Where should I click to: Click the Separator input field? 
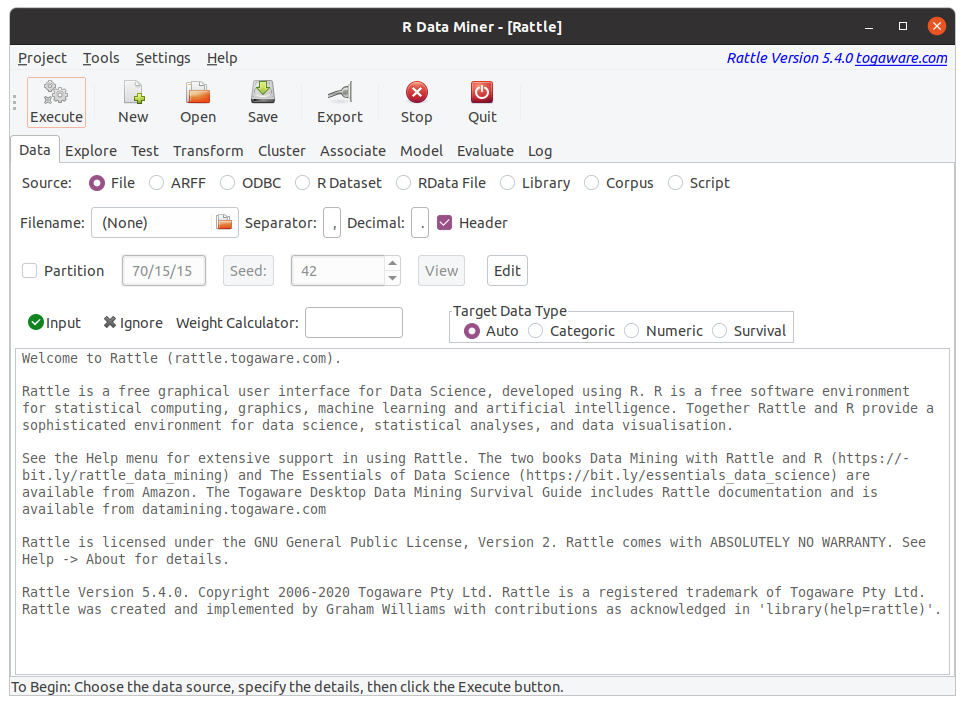click(332, 223)
